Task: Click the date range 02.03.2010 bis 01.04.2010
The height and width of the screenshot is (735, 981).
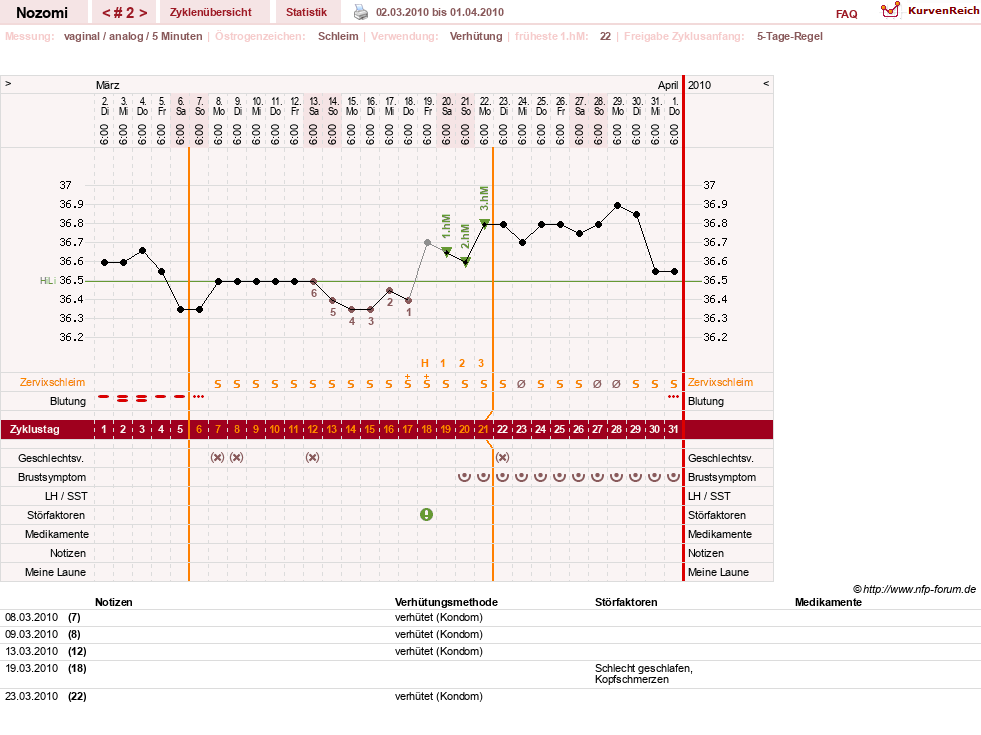Action: 440,12
